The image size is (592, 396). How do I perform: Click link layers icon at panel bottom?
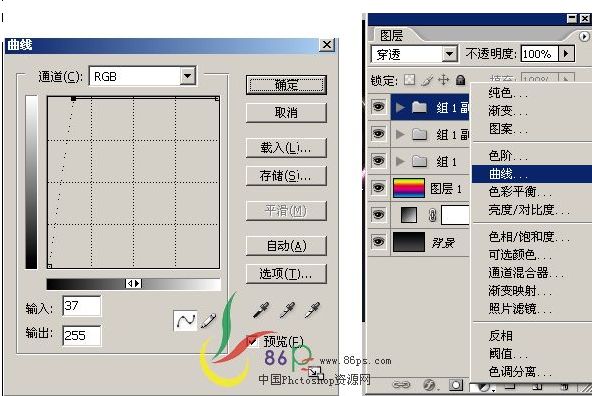(x=401, y=385)
